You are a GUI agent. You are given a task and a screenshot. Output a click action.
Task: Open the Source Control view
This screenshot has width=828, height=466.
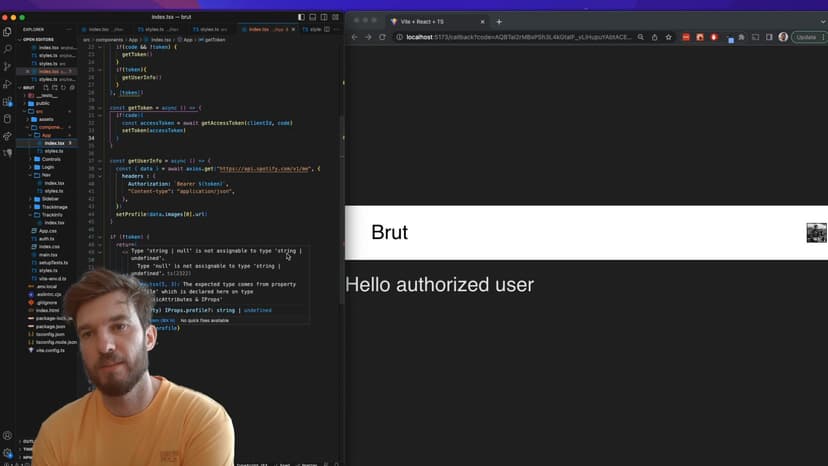[x=8, y=67]
